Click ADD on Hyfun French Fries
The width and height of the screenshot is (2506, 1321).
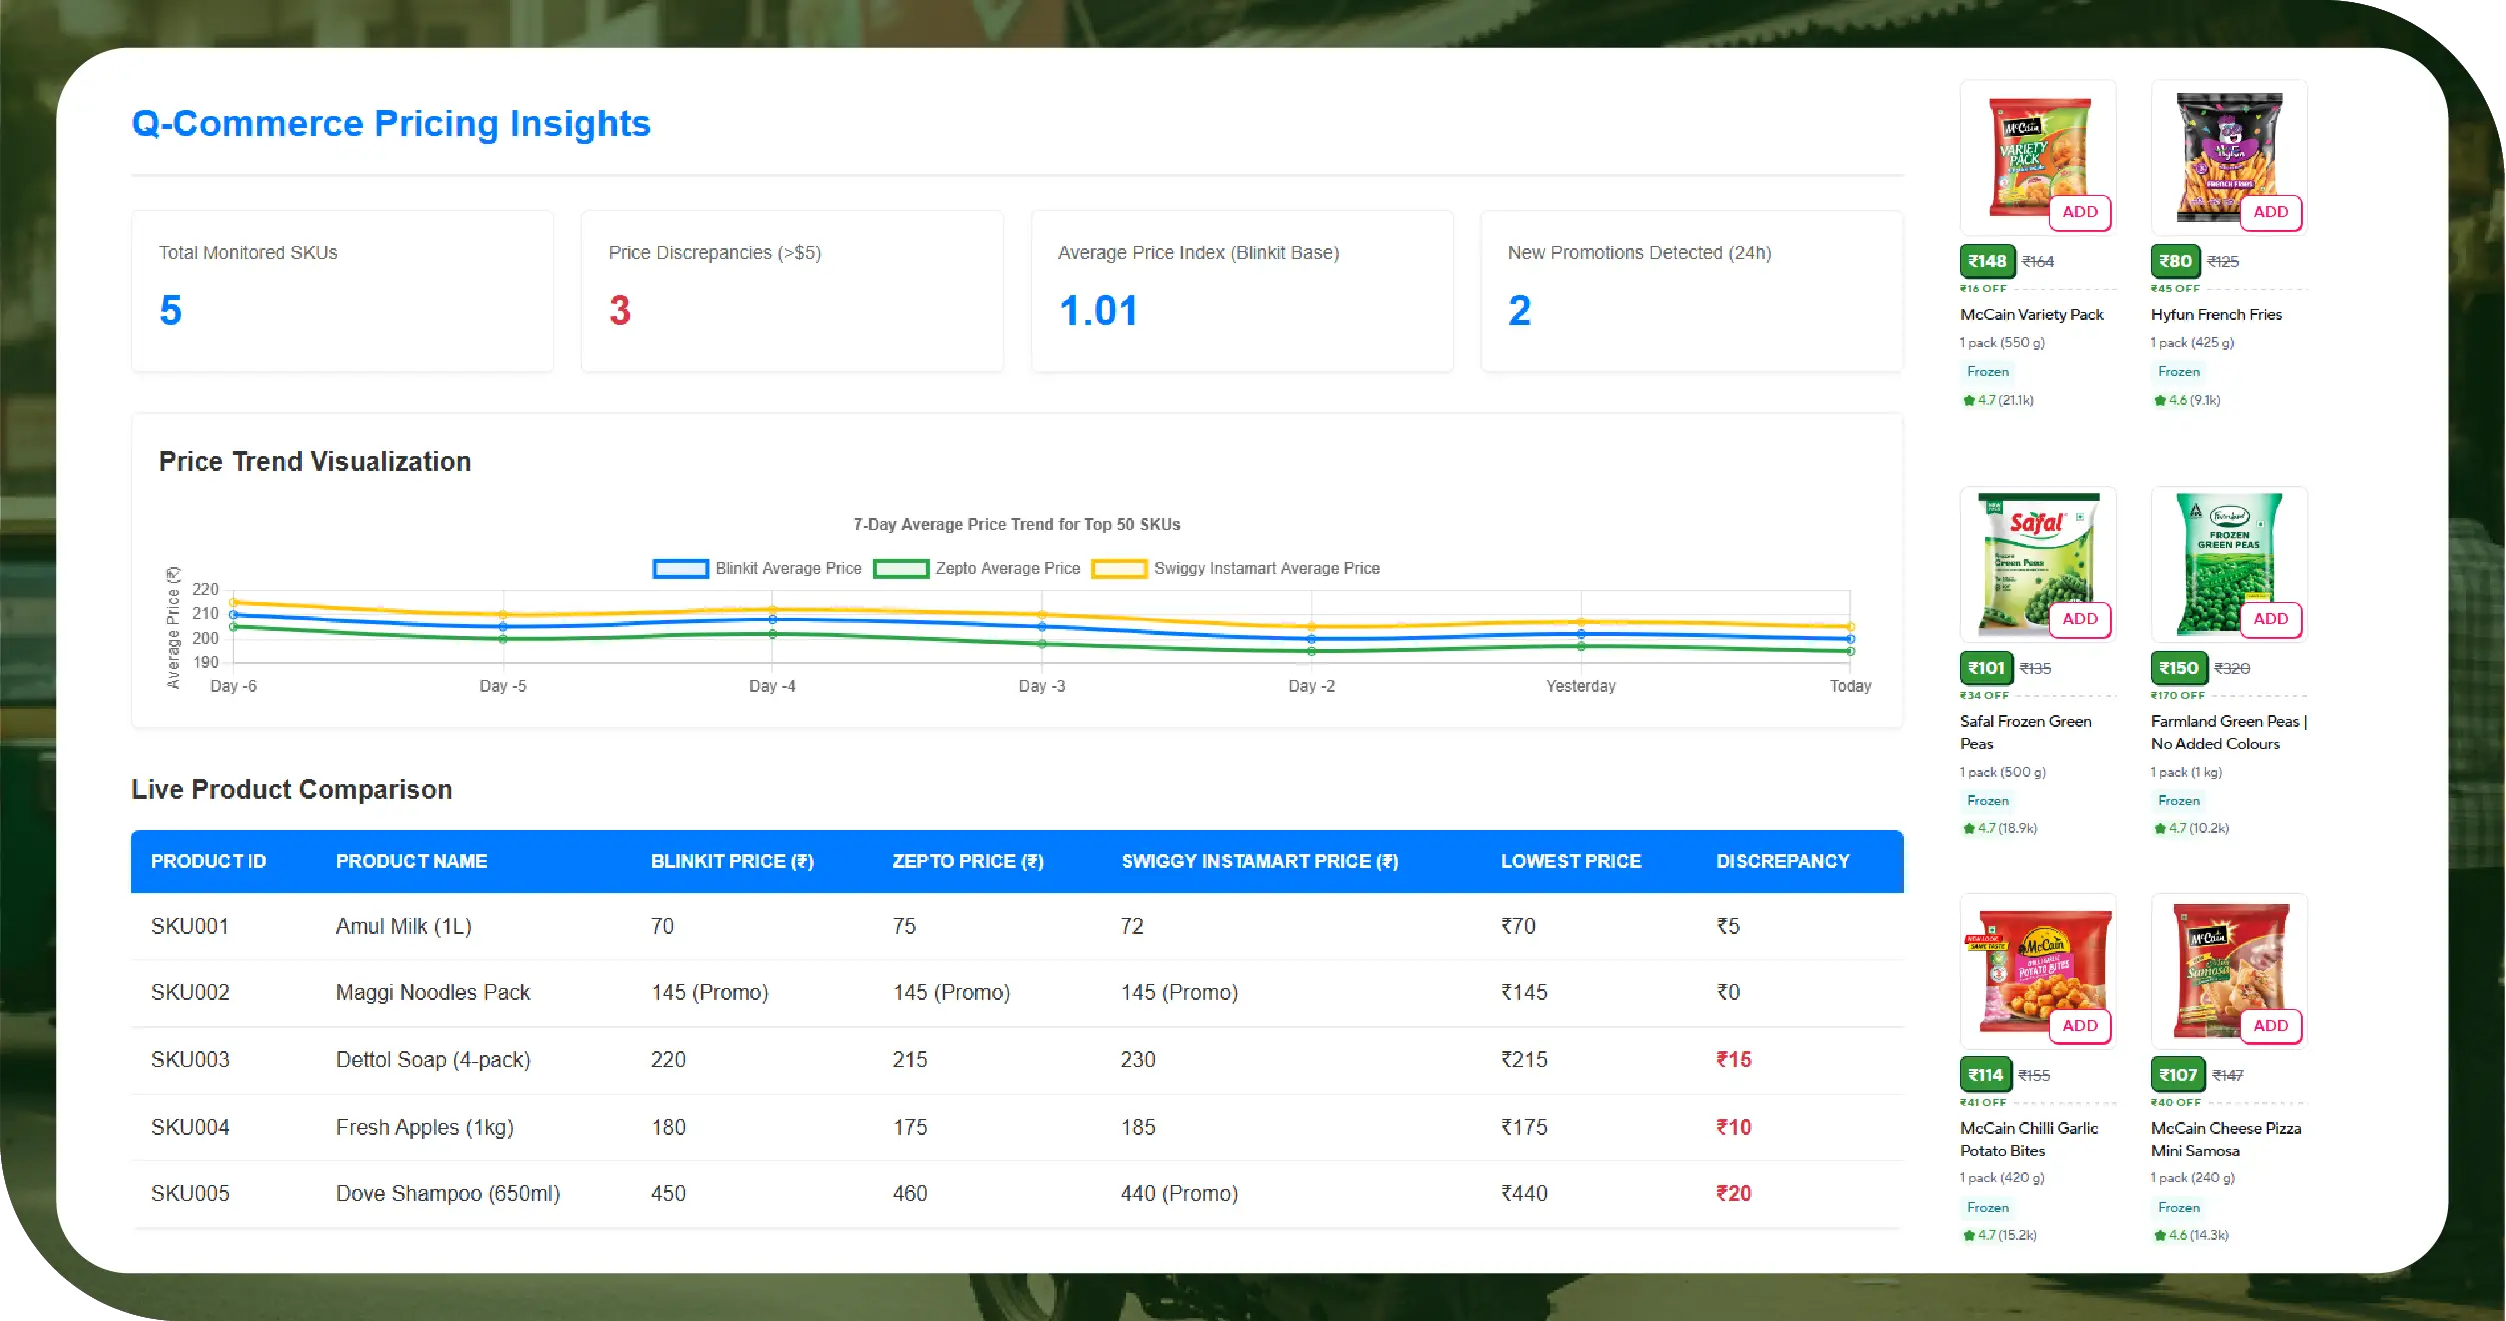point(2270,212)
